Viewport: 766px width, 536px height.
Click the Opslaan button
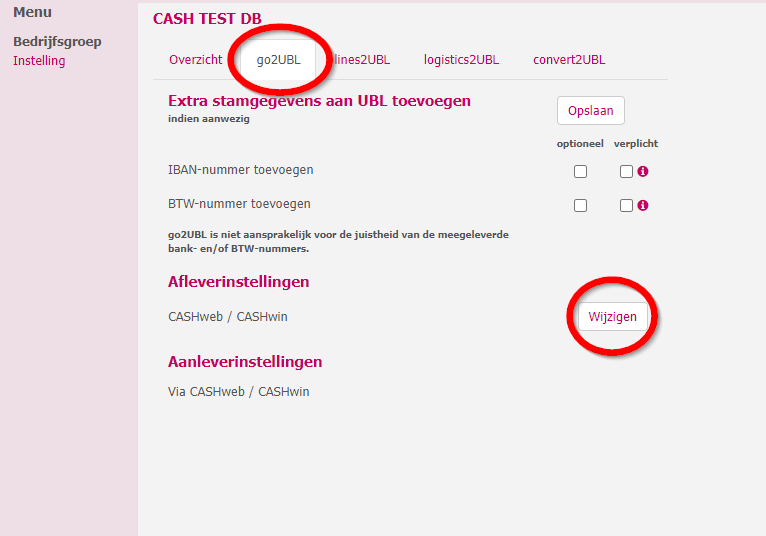click(591, 110)
